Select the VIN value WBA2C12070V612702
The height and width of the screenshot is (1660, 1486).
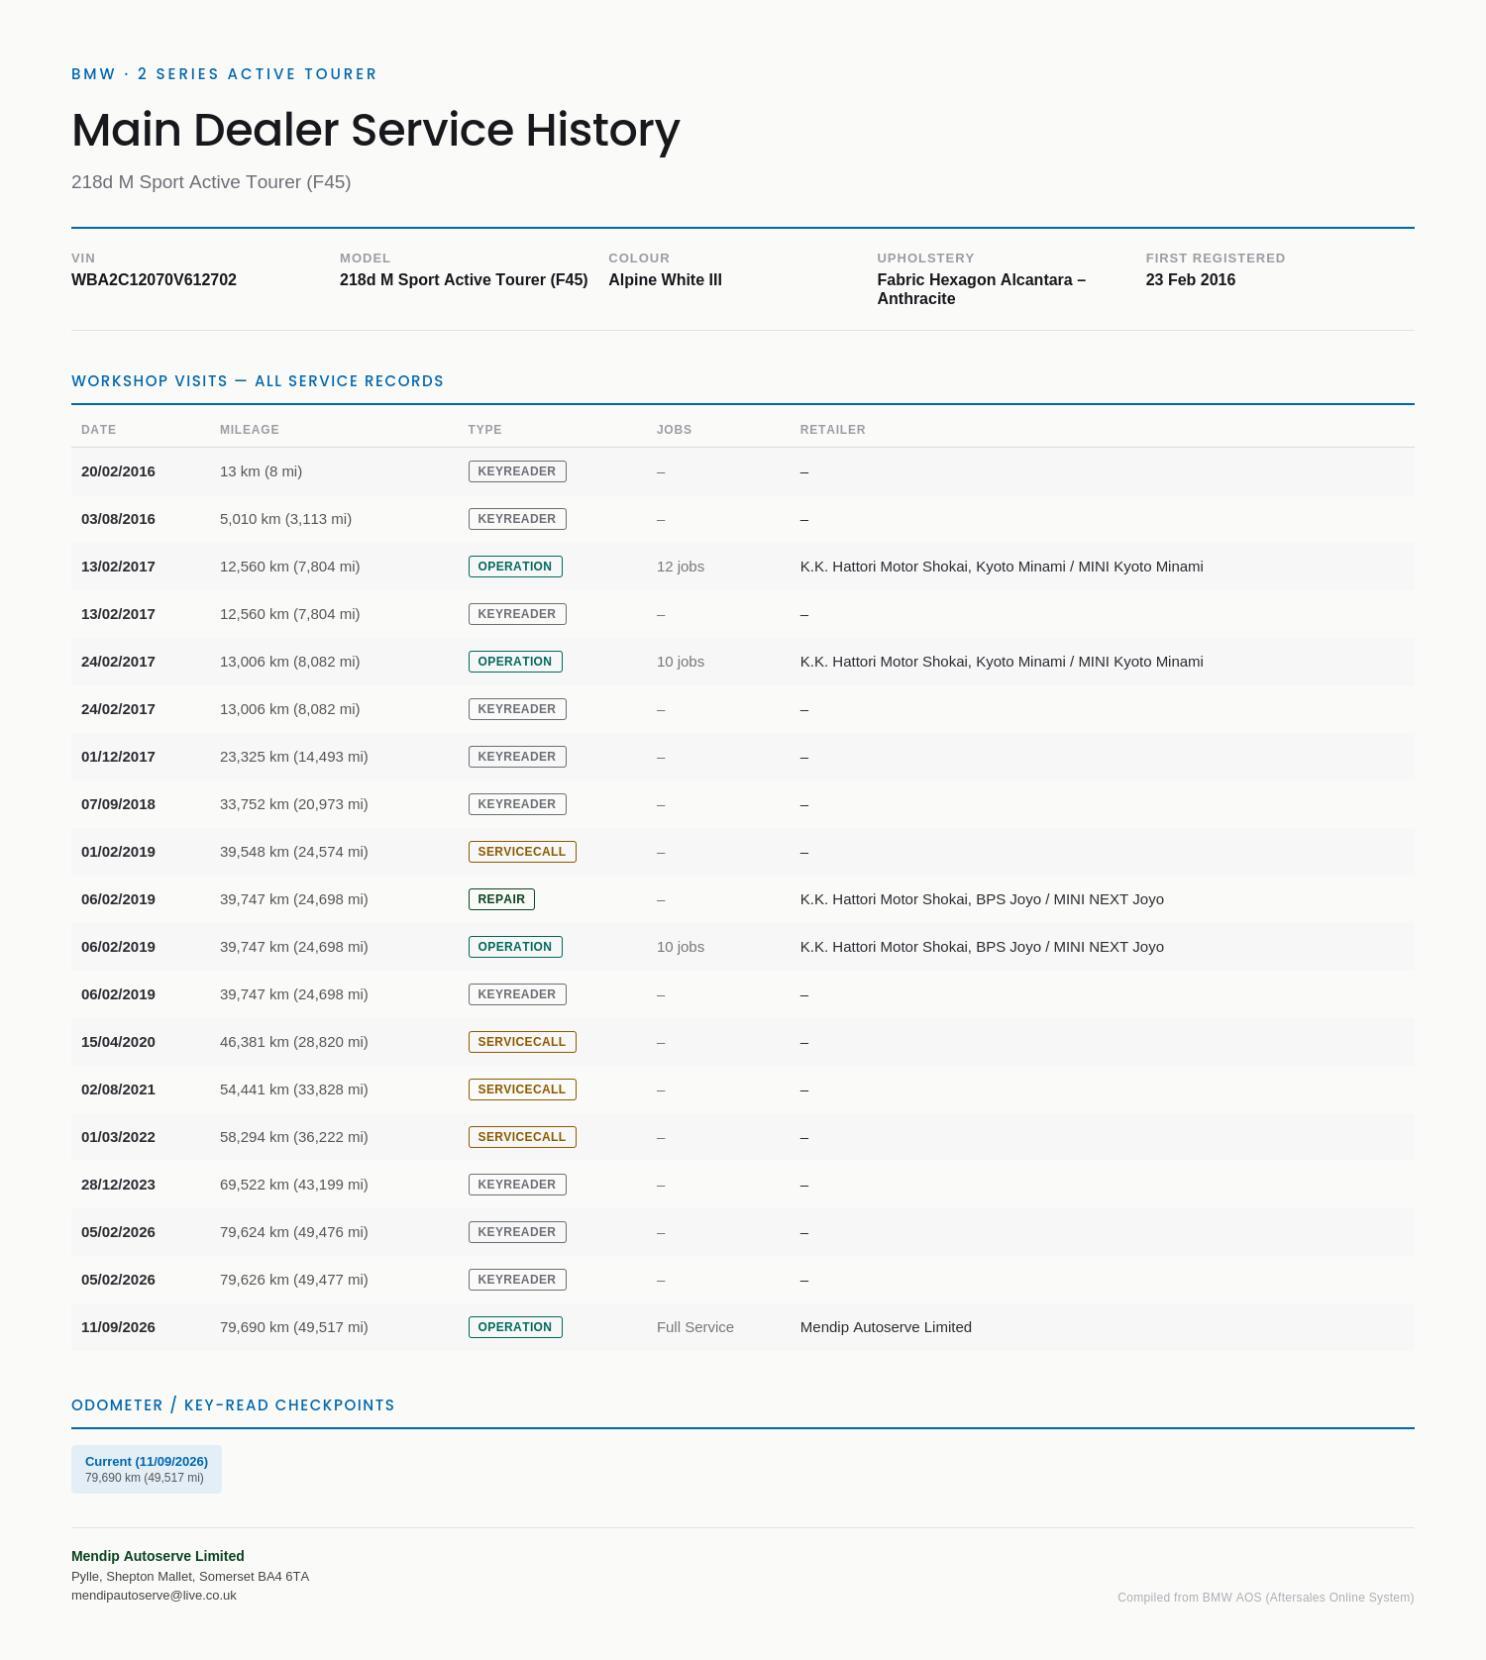[154, 280]
